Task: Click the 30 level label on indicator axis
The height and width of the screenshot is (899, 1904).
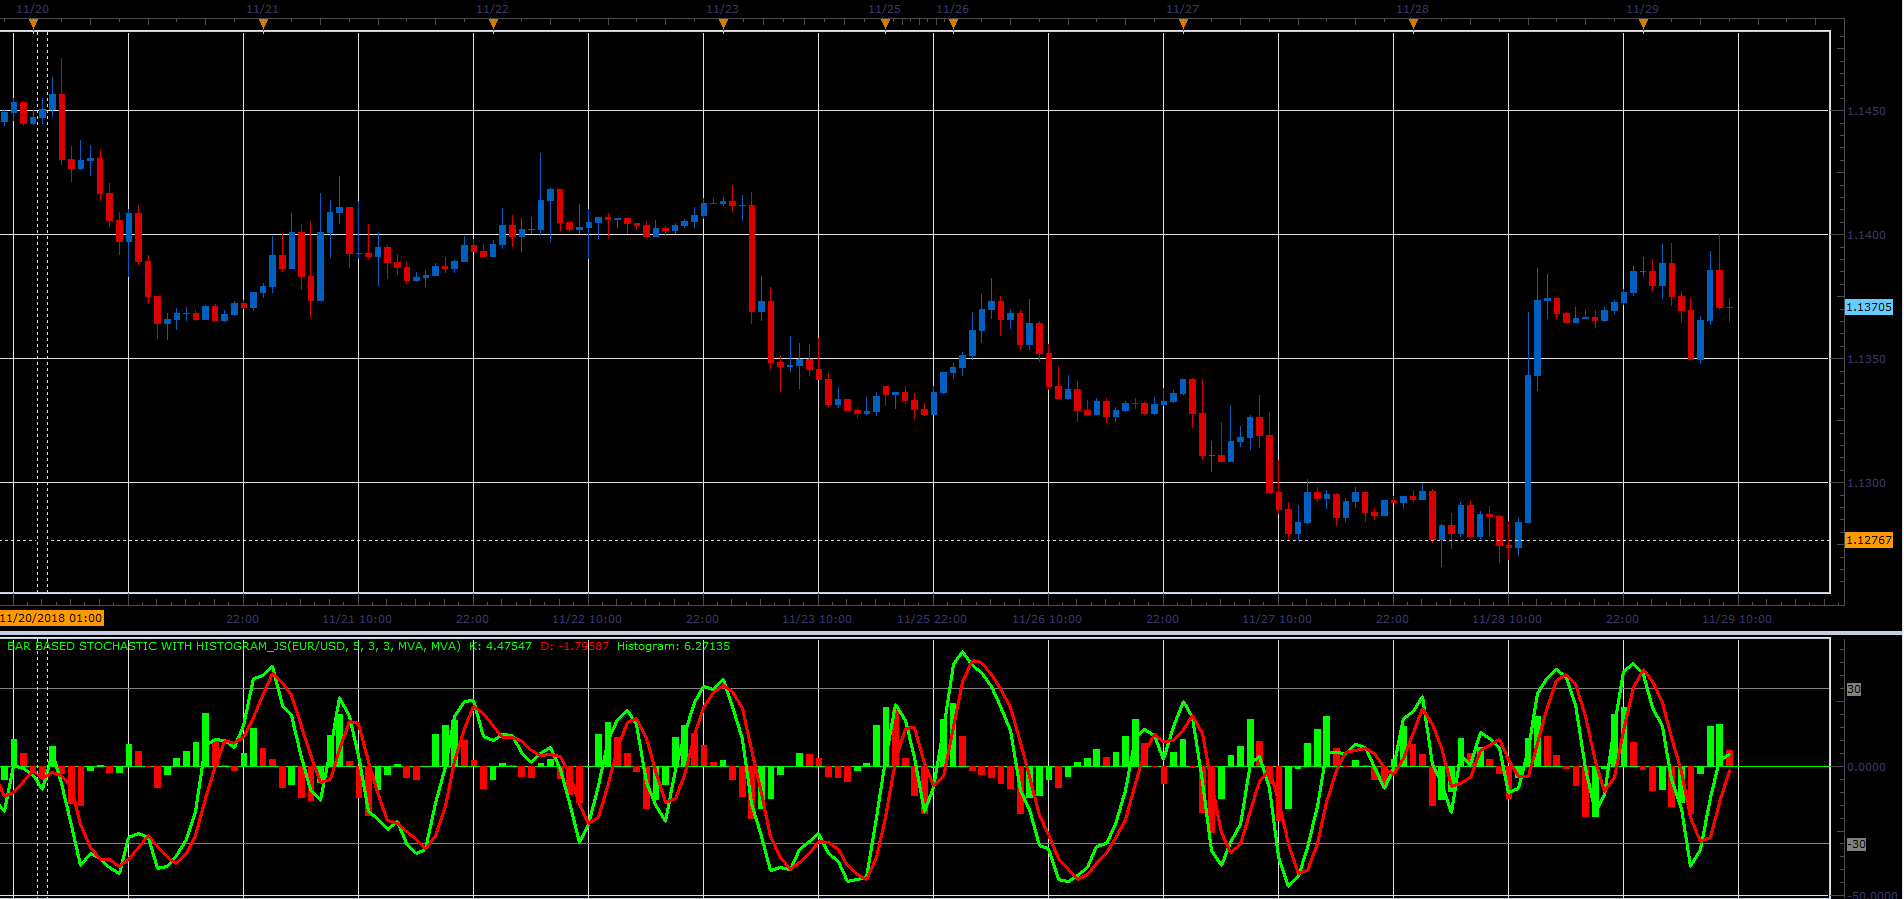Action: (x=1854, y=689)
